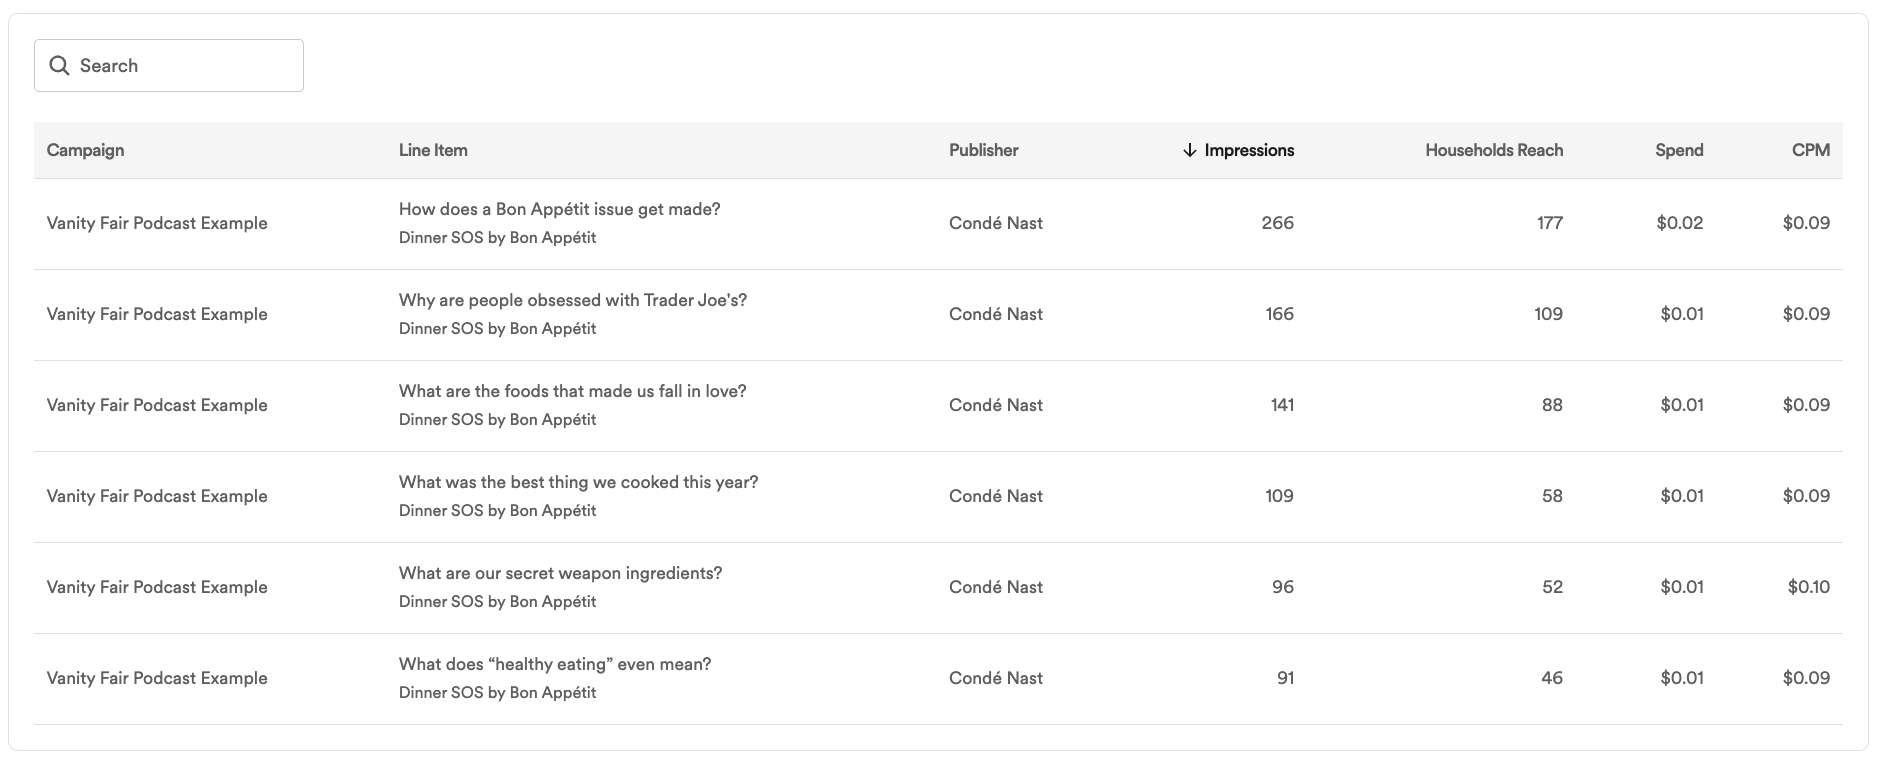Sort by Campaign column header

[86, 150]
